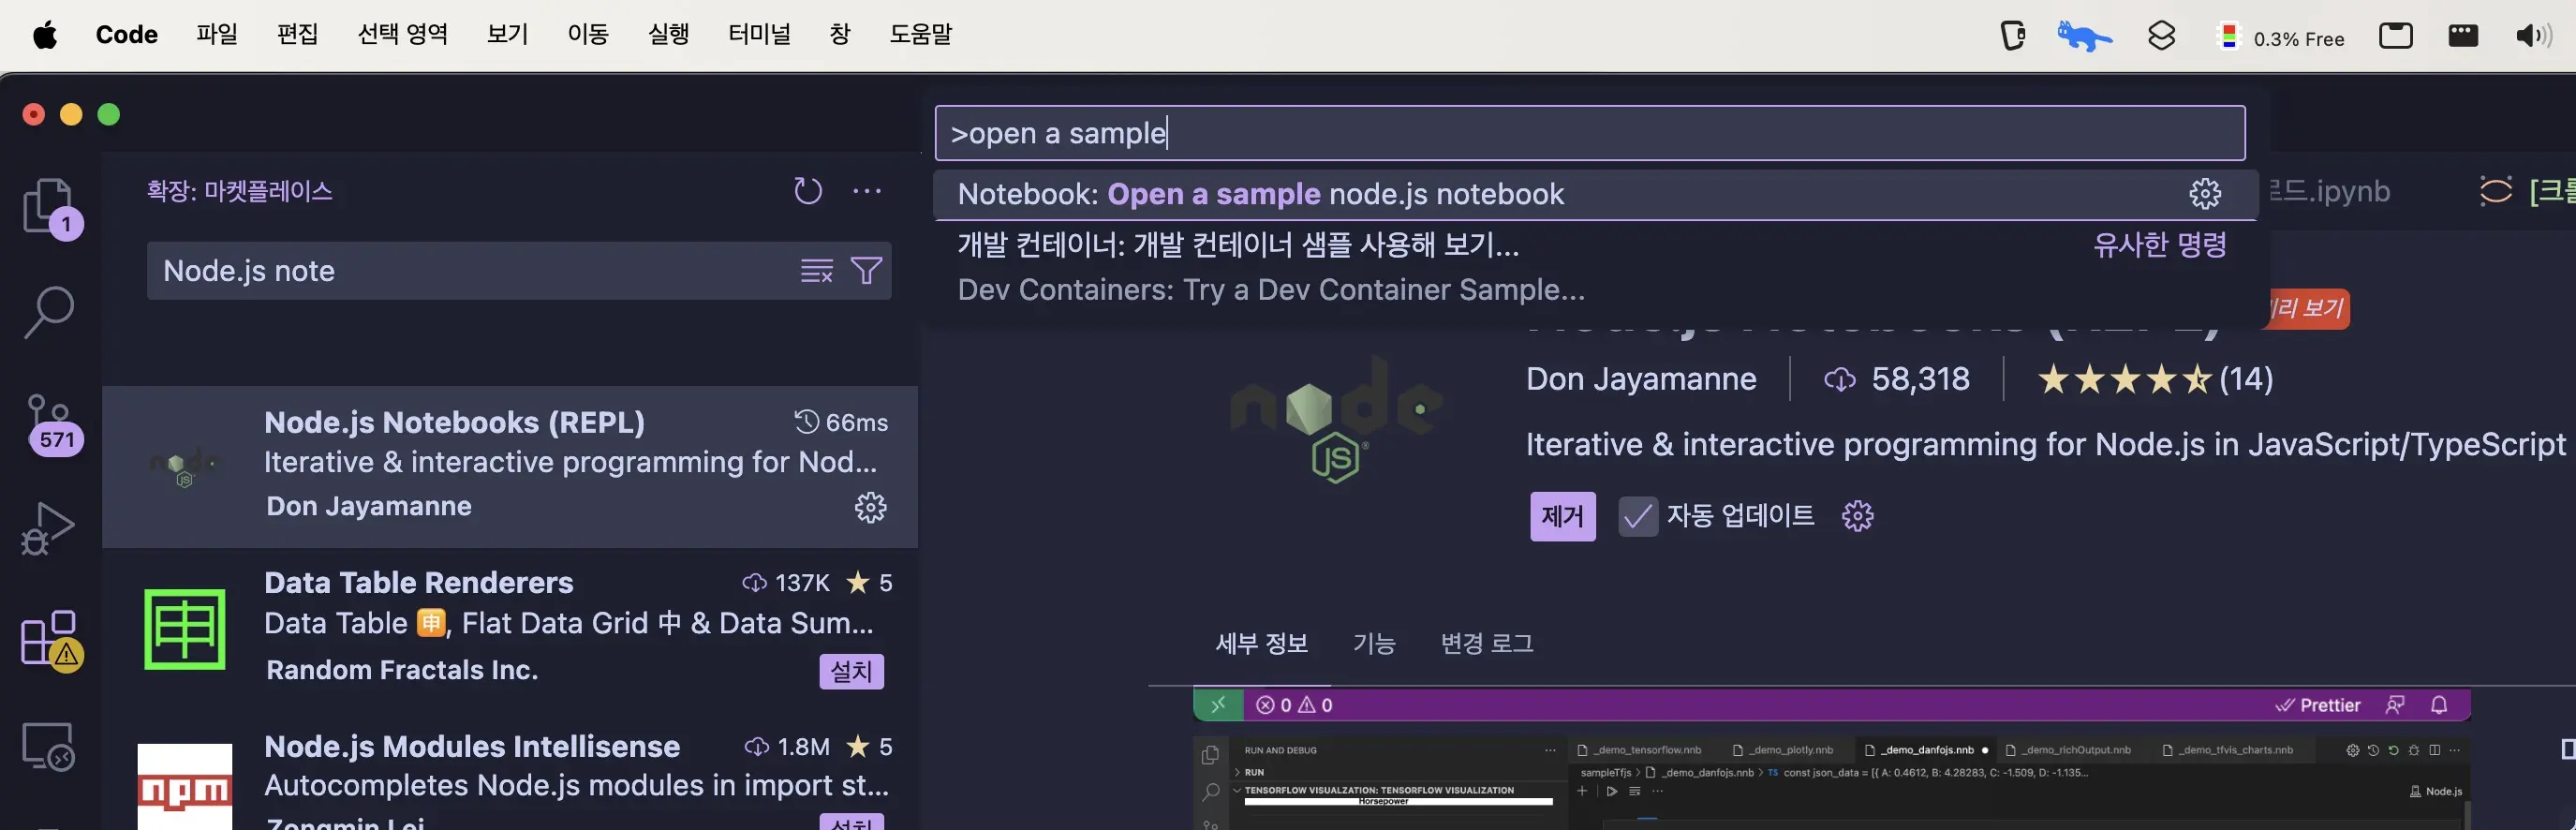Click the notification bell in preview image

2439,705
